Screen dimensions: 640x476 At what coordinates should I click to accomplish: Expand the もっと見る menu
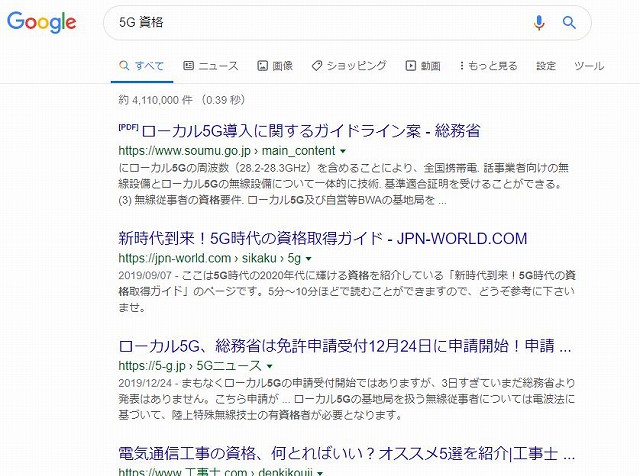[488, 66]
